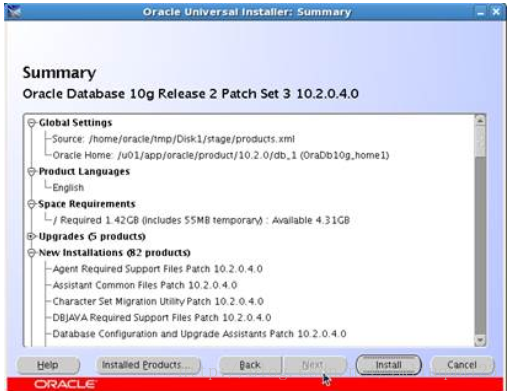Collapse the Space Requirements node
The height and width of the screenshot is (391, 509).
31,204
